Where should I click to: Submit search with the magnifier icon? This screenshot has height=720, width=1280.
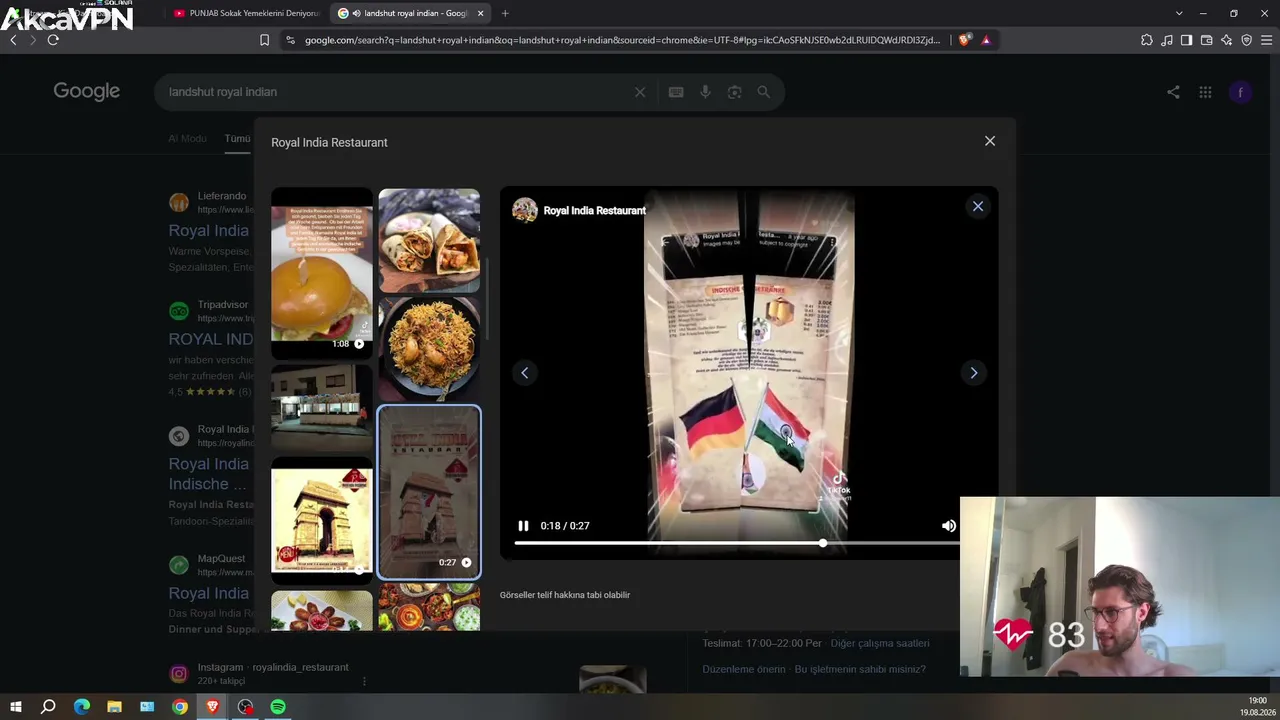764,92
